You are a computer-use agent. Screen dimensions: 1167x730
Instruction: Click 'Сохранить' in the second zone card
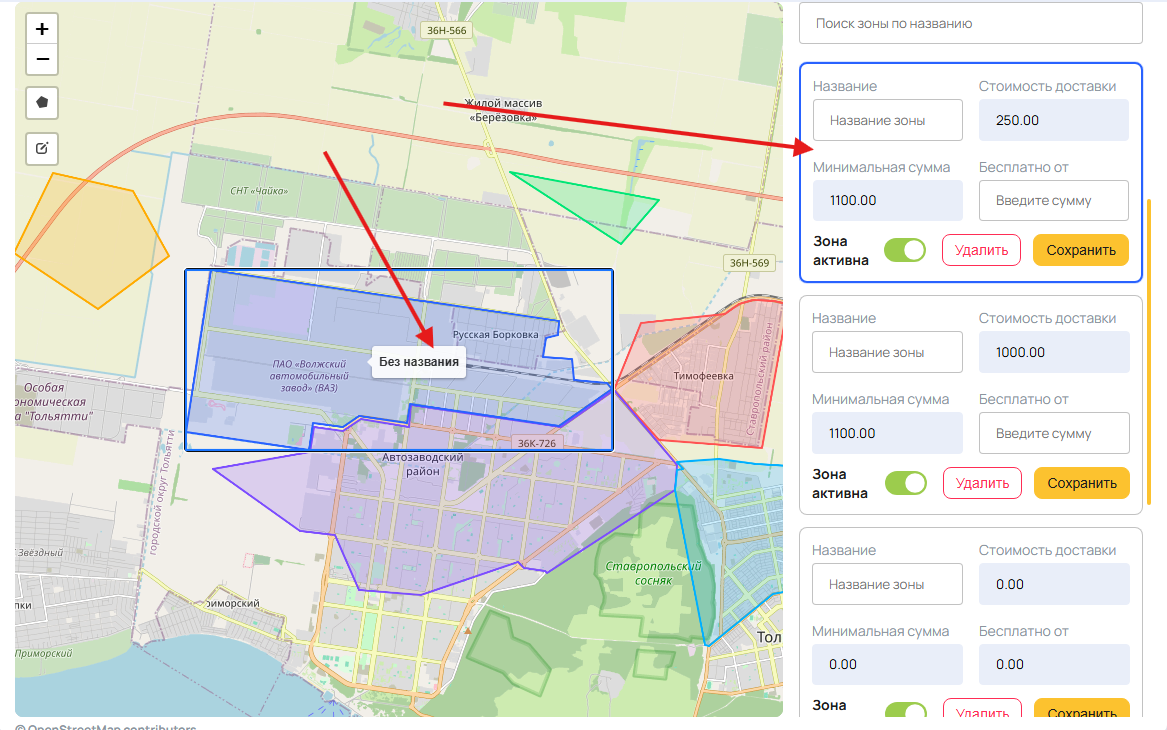1081,483
